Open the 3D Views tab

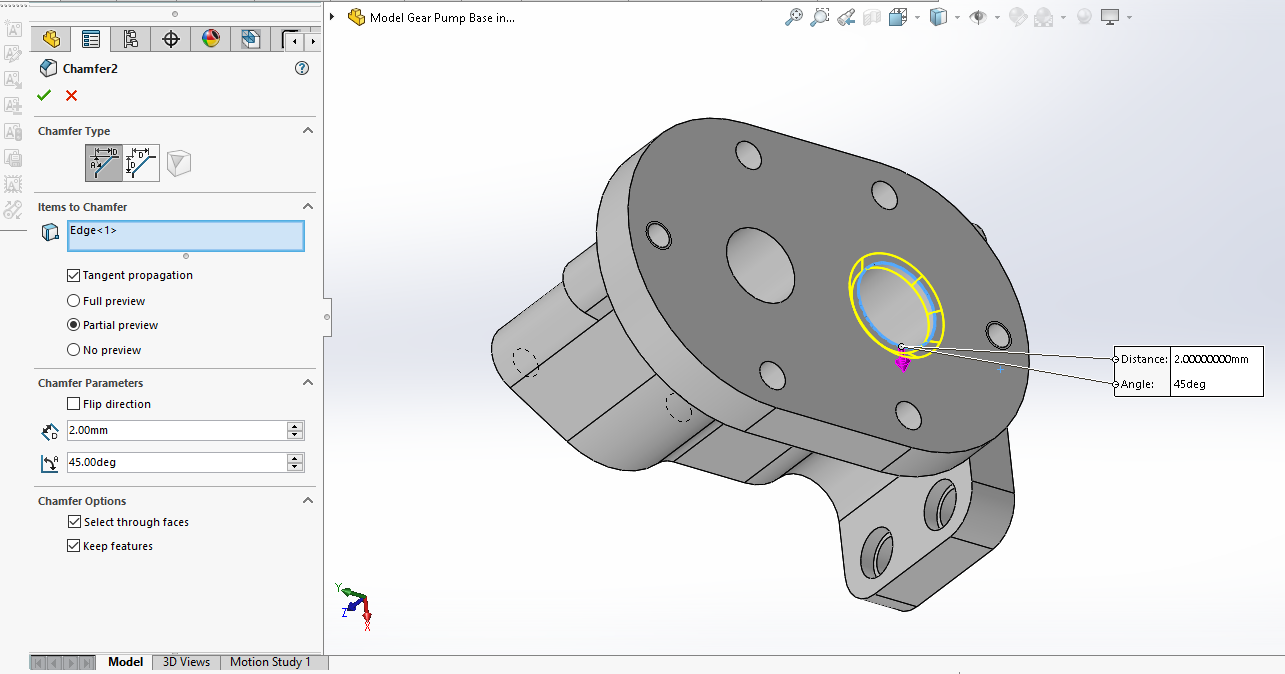click(186, 662)
